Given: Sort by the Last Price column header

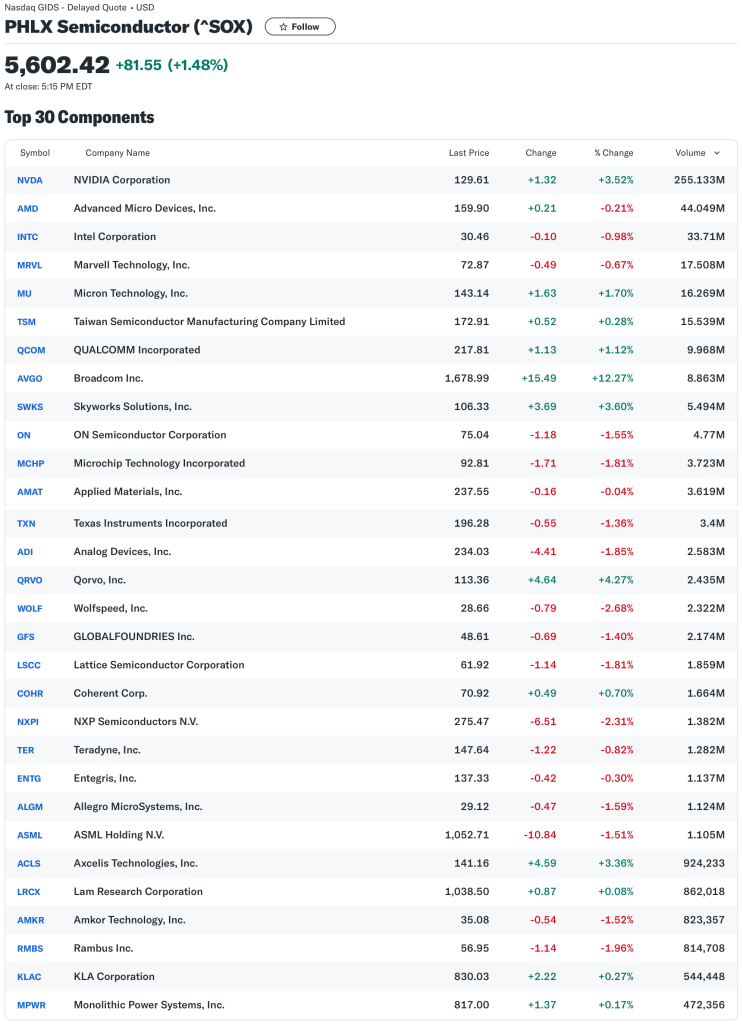Looking at the screenshot, I should [469, 153].
